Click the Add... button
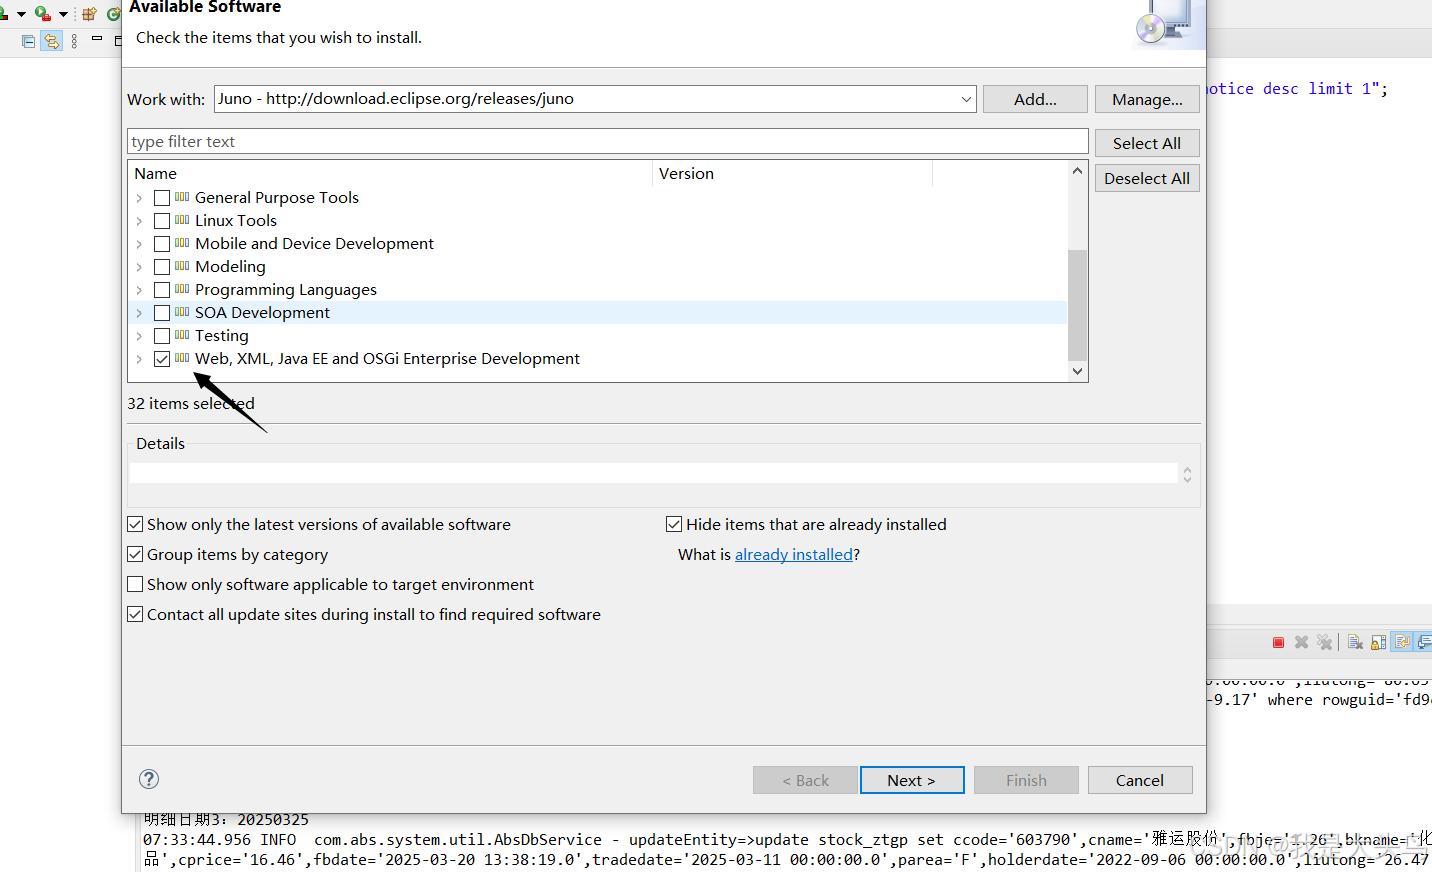The height and width of the screenshot is (872, 1432). click(1035, 99)
